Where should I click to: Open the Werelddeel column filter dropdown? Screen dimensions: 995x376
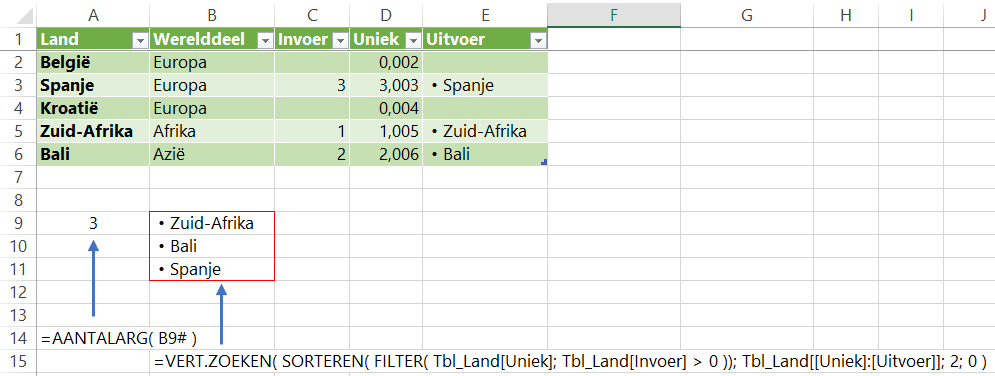tap(265, 41)
